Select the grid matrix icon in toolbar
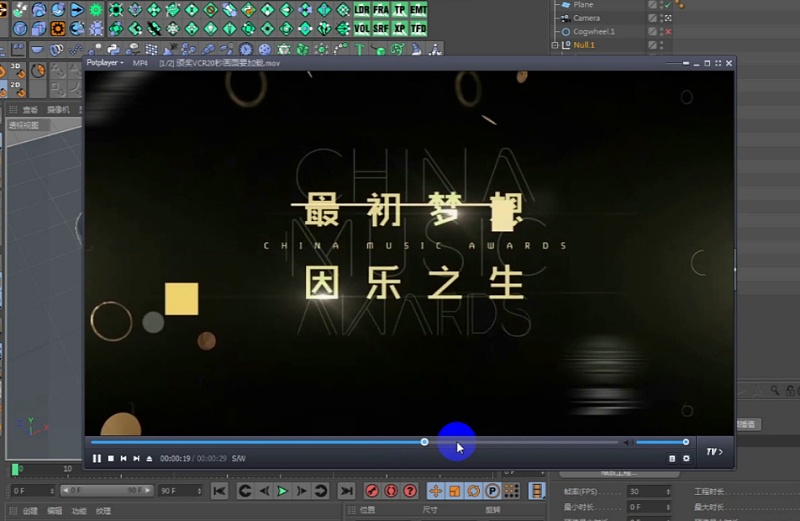 pyautogui.click(x=151, y=49)
